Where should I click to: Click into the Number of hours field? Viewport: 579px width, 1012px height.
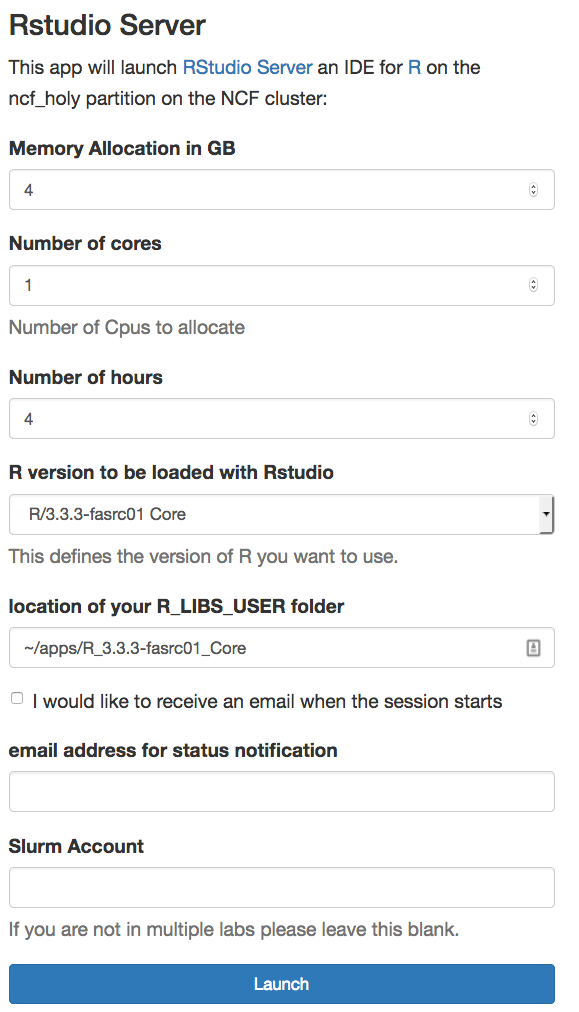pos(281,419)
